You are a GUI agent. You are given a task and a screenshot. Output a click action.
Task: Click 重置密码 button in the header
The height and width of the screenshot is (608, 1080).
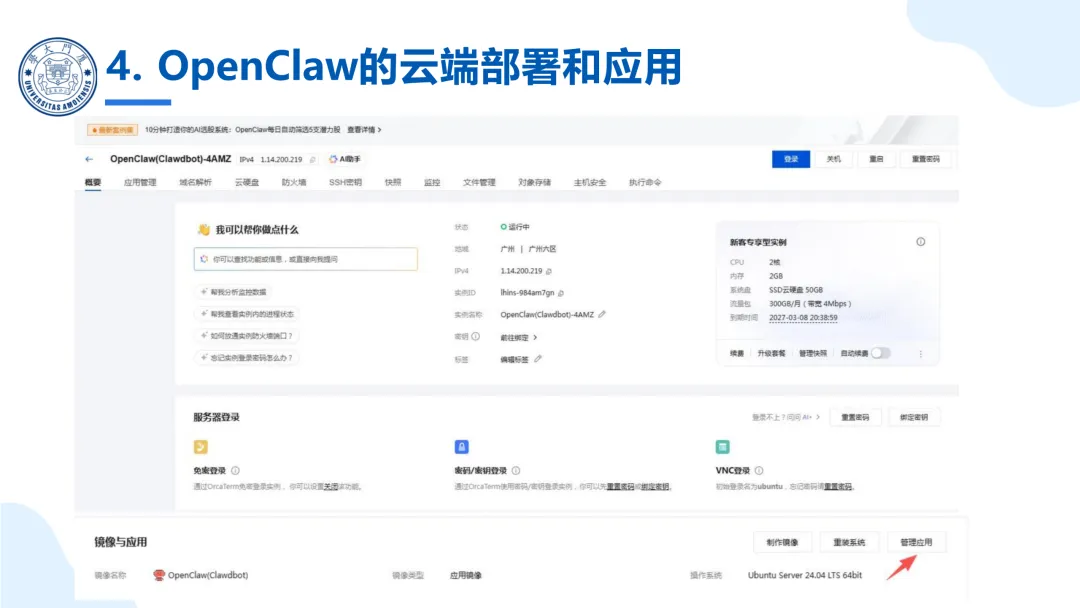point(926,159)
